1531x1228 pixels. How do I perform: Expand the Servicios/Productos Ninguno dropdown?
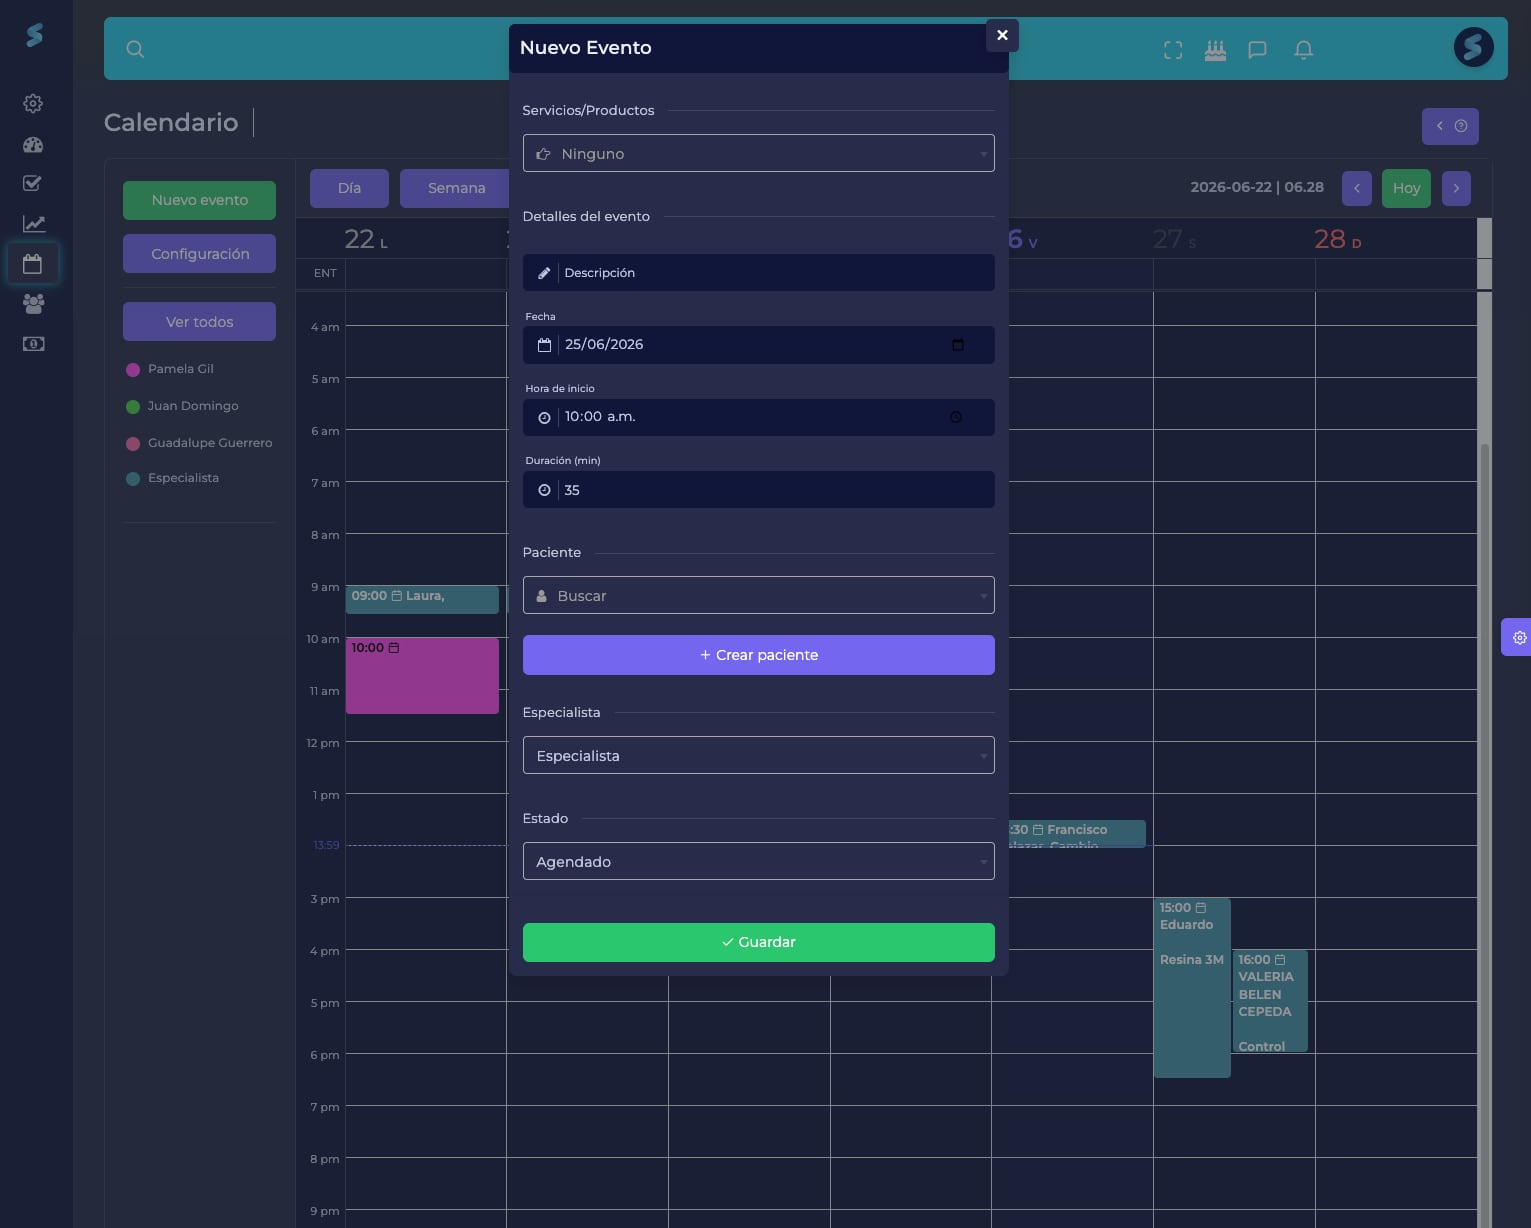(x=758, y=153)
